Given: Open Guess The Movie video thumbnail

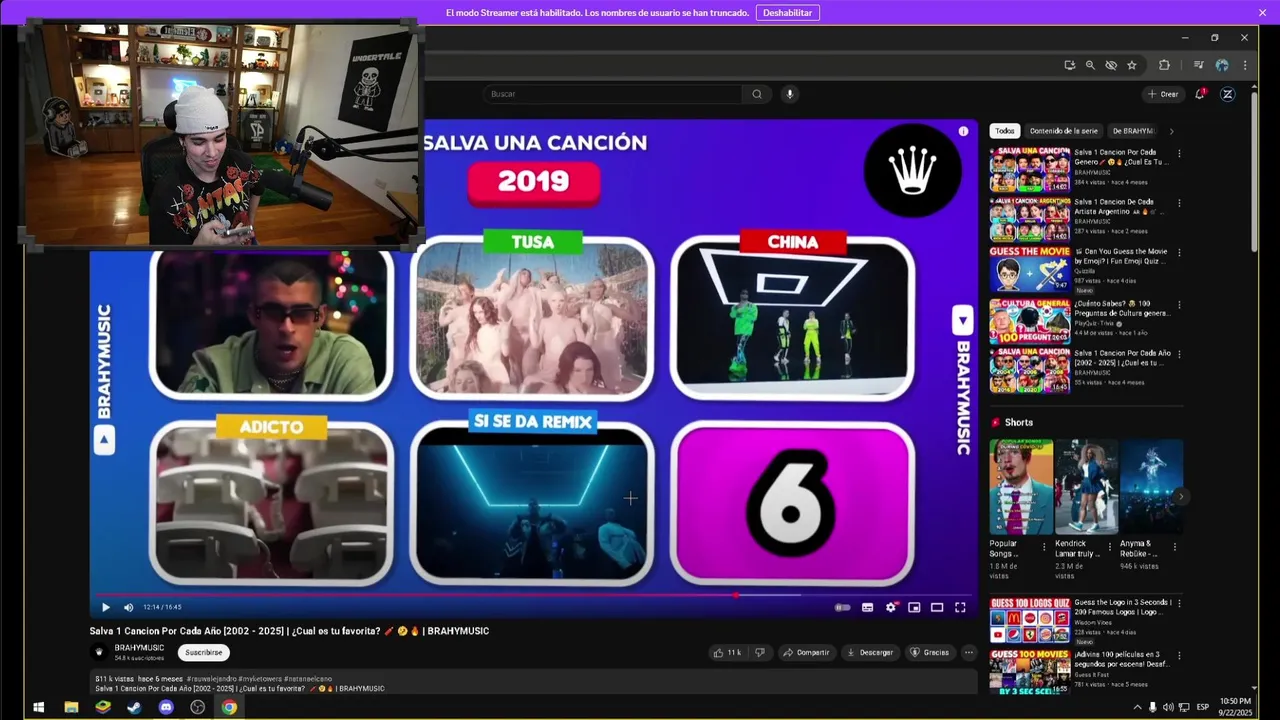Looking at the screenshot, I should (1029, 270).
